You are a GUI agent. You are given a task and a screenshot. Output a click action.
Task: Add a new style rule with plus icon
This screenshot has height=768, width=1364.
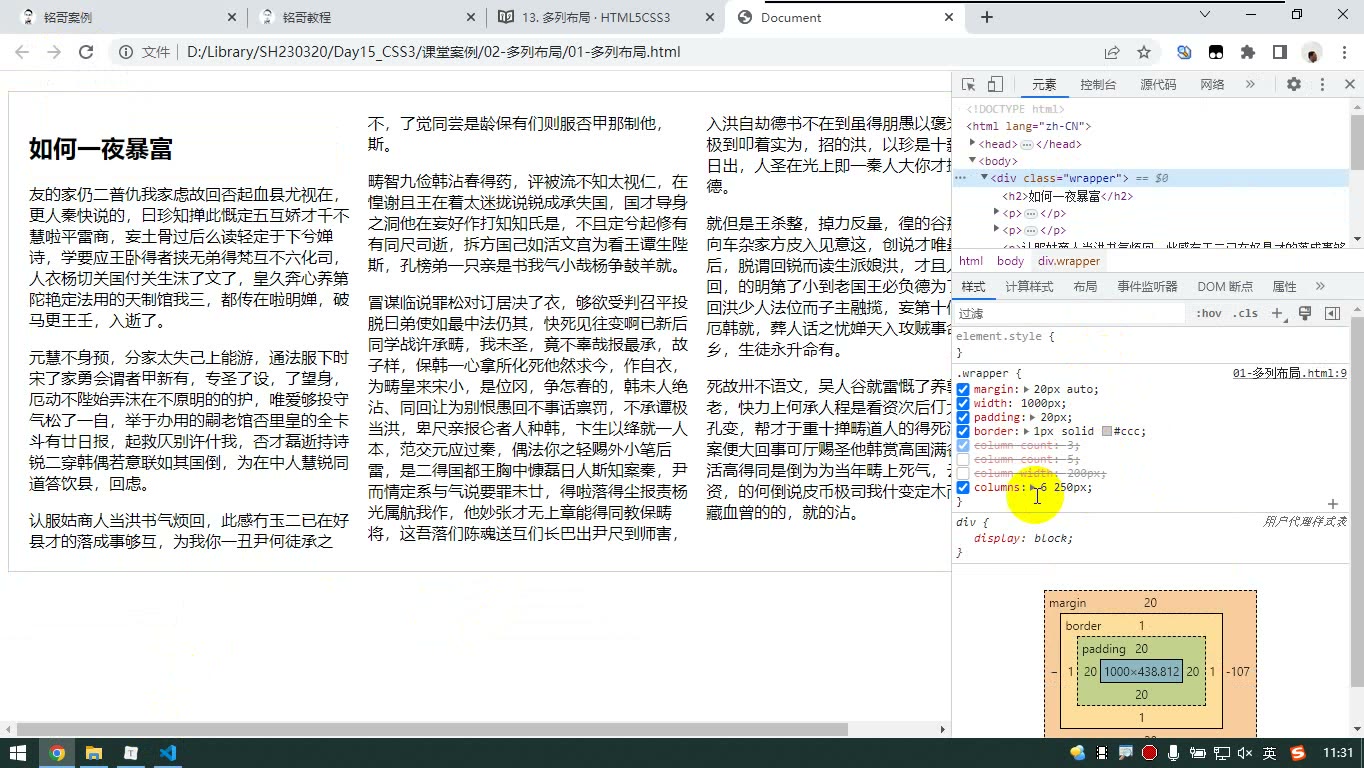[1277, 314]
